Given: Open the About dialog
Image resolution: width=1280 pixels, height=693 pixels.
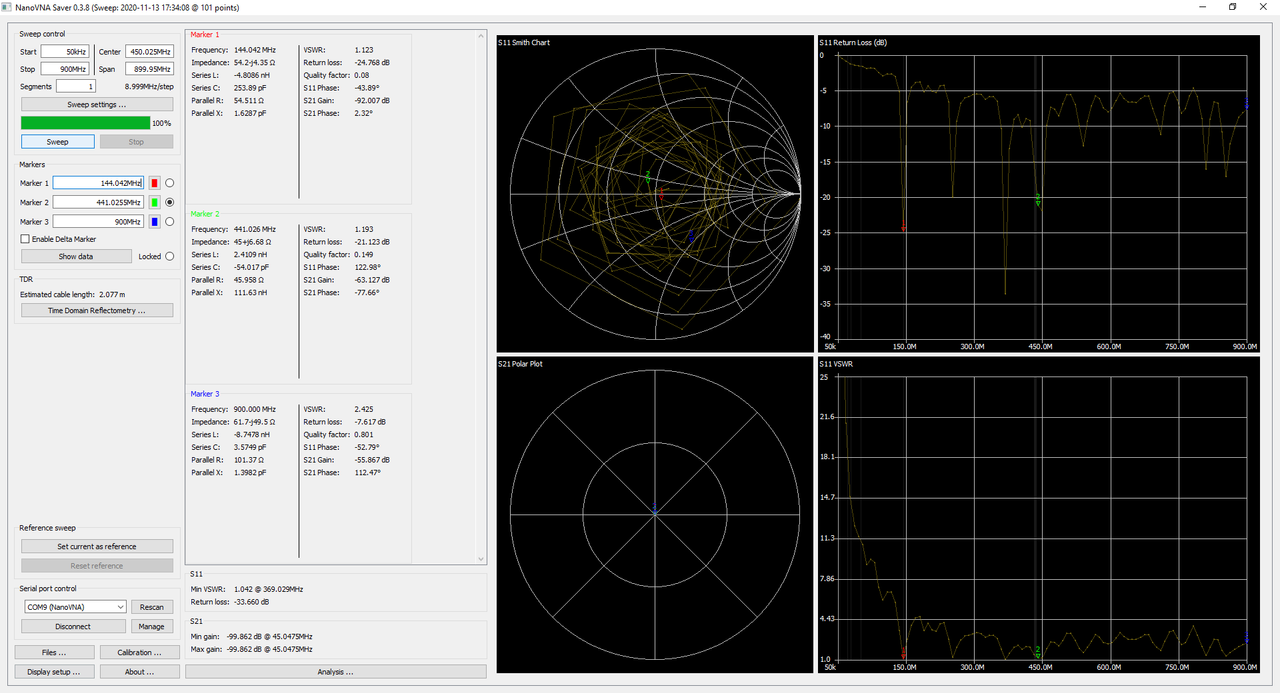Looking at the screenshot, I should (140, 672).
